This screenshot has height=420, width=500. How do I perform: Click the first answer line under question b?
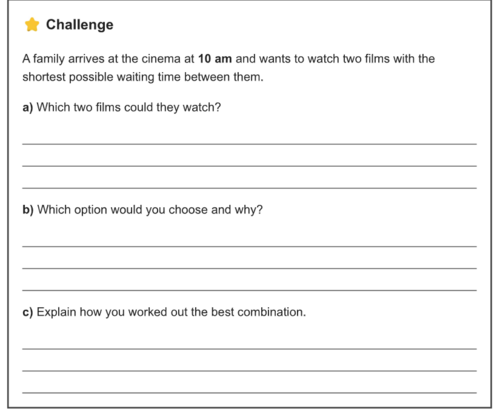click(x=249, y=246)
